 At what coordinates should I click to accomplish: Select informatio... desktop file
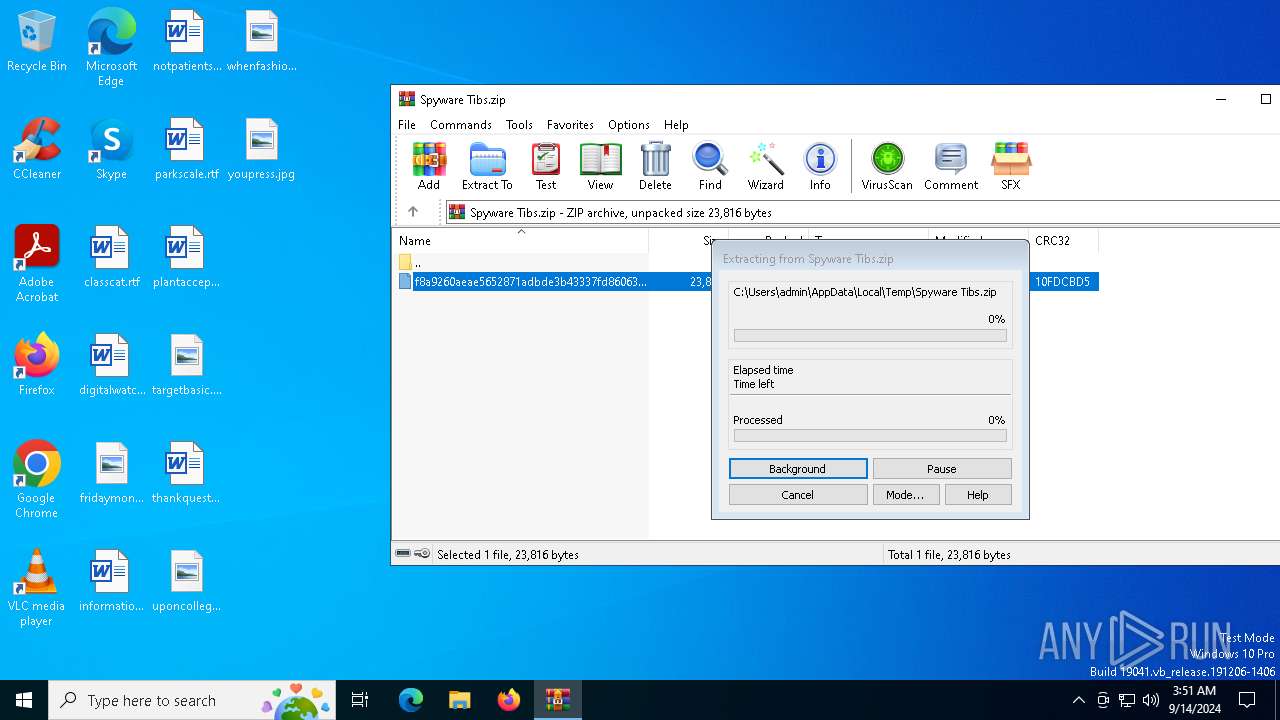click(x=111, y=582)
